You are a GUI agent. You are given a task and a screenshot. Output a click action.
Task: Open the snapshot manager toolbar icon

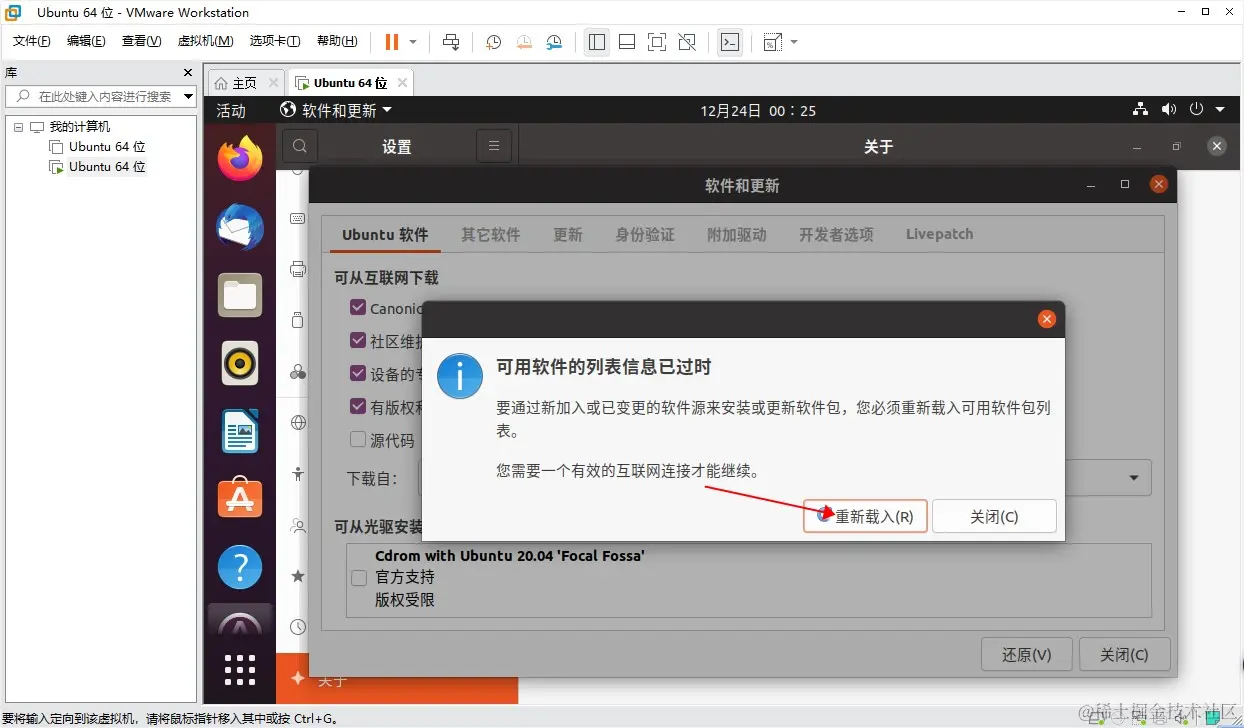pos(555,42)
